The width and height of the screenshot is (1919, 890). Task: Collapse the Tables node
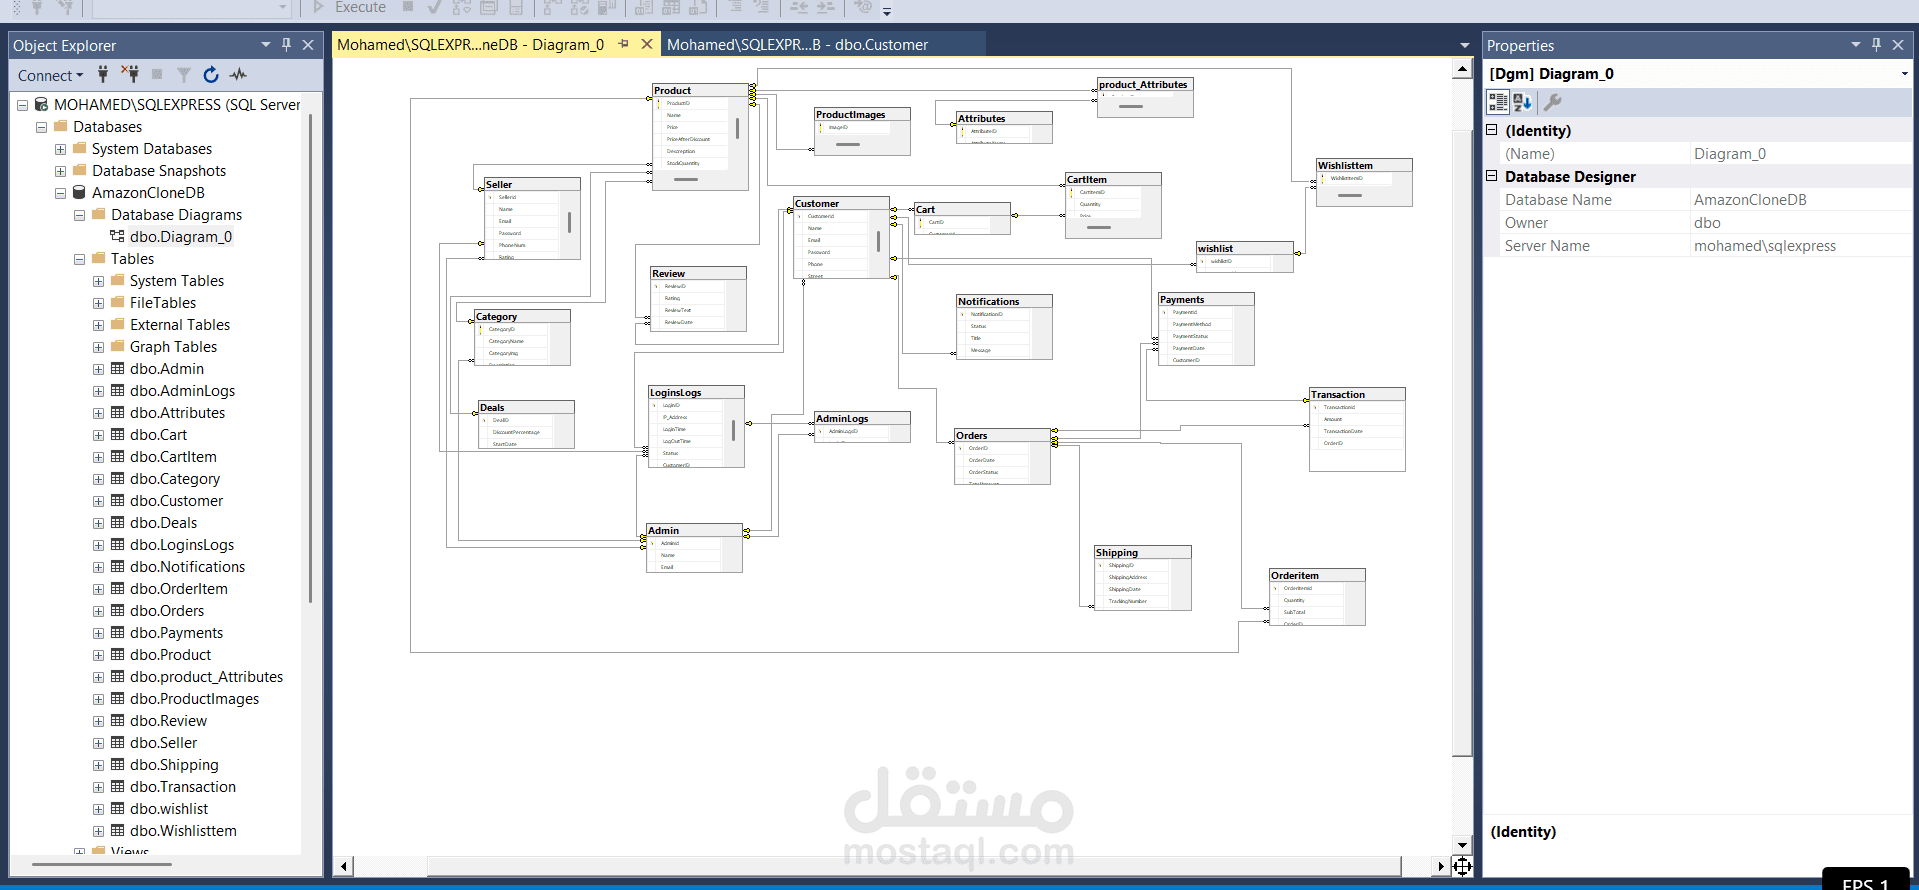[x=79, y=259]
